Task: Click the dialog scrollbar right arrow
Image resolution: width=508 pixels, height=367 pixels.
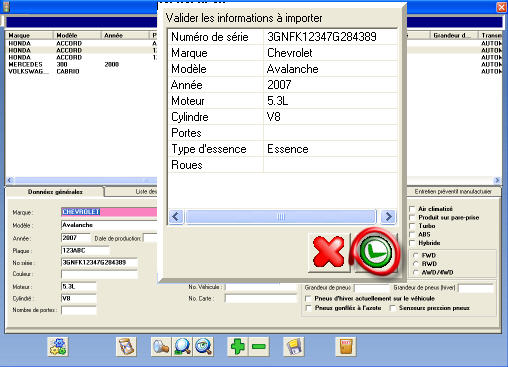Action: pyautogui.click(x=388, y=217)
